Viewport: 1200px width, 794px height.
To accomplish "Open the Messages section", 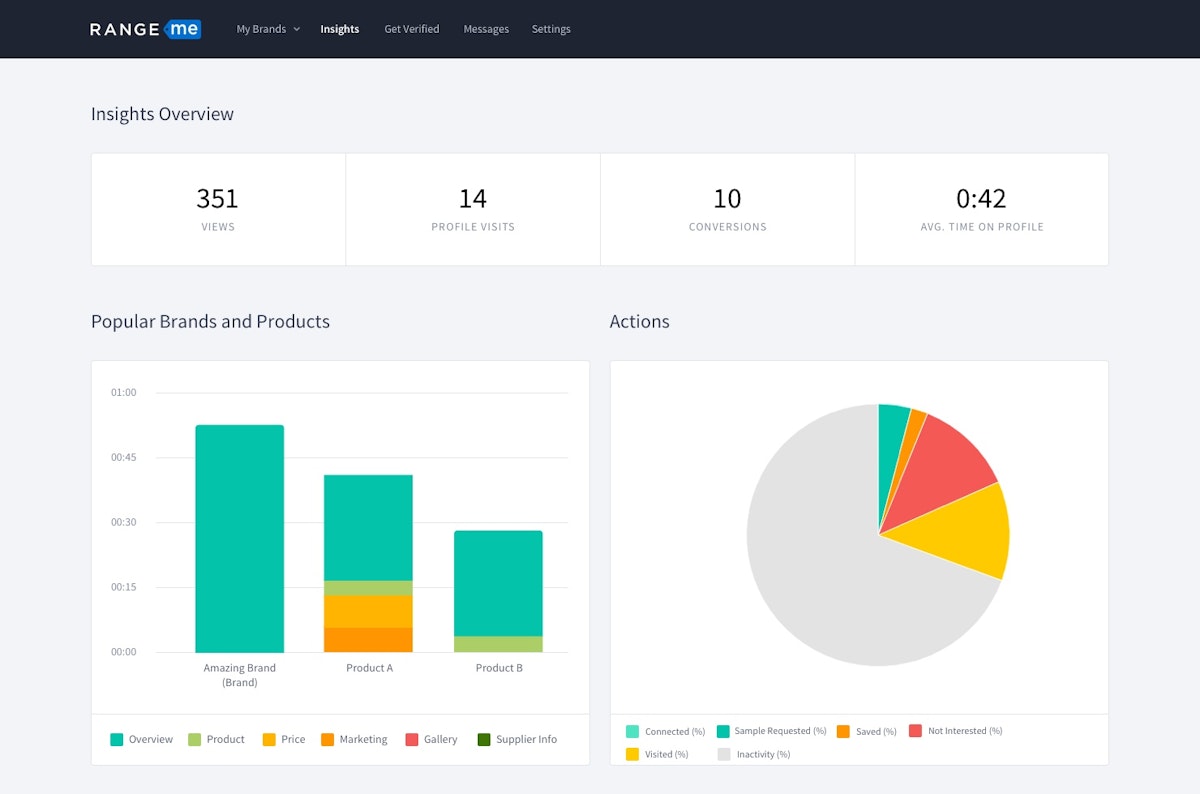I will pyautogui.click(x=486, y=29).
